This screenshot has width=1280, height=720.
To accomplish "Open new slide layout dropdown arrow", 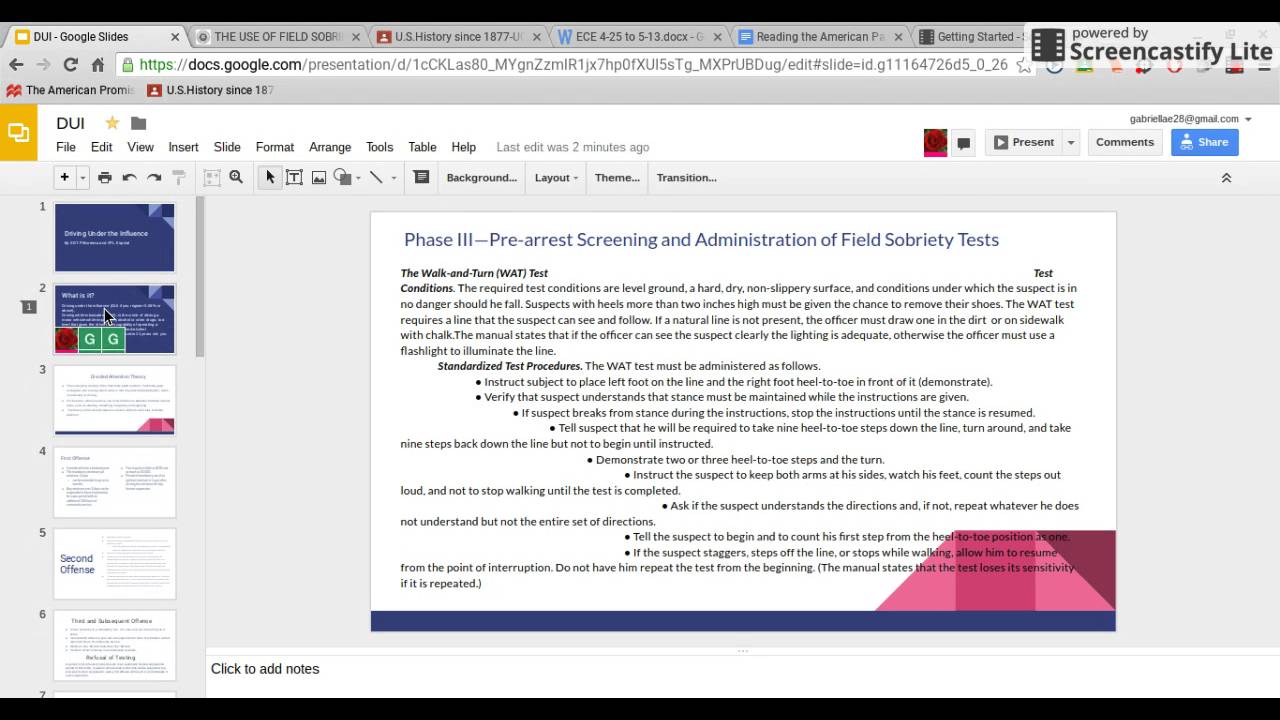I will [82, 178].
